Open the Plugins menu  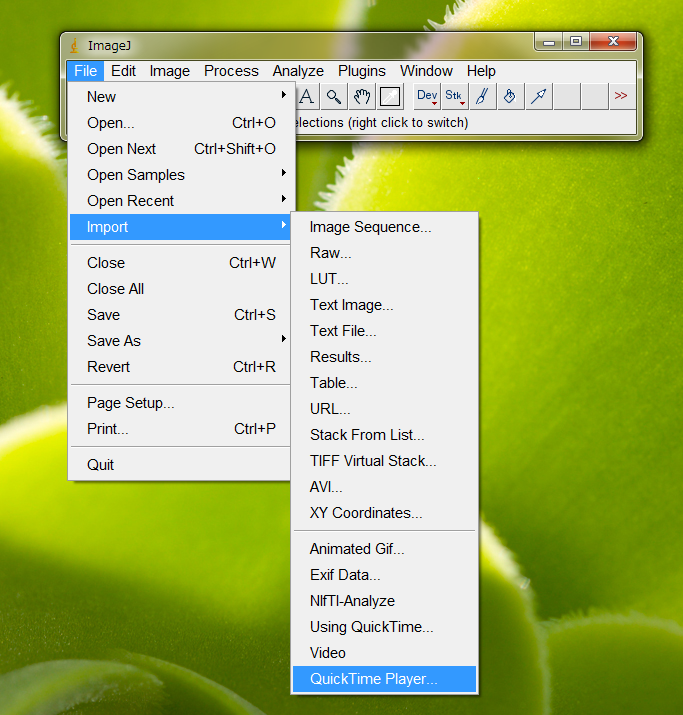point(362,71)
